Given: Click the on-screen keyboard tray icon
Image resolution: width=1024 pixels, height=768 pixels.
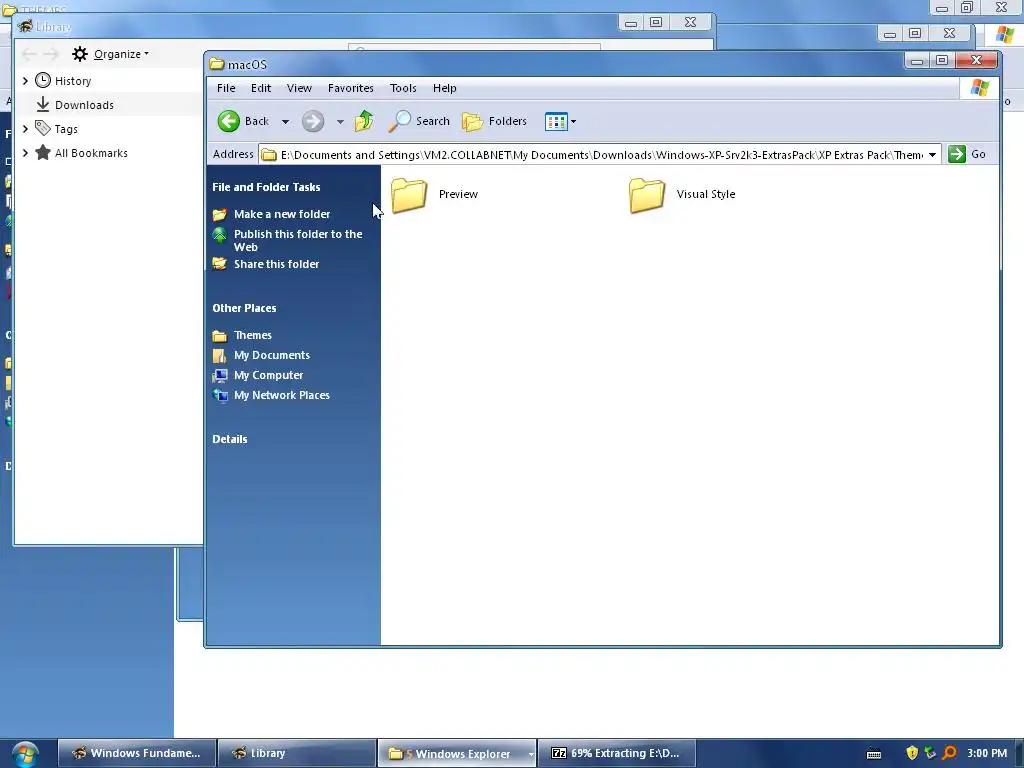Looking at the screenshot, I should [x=874, y=754].
